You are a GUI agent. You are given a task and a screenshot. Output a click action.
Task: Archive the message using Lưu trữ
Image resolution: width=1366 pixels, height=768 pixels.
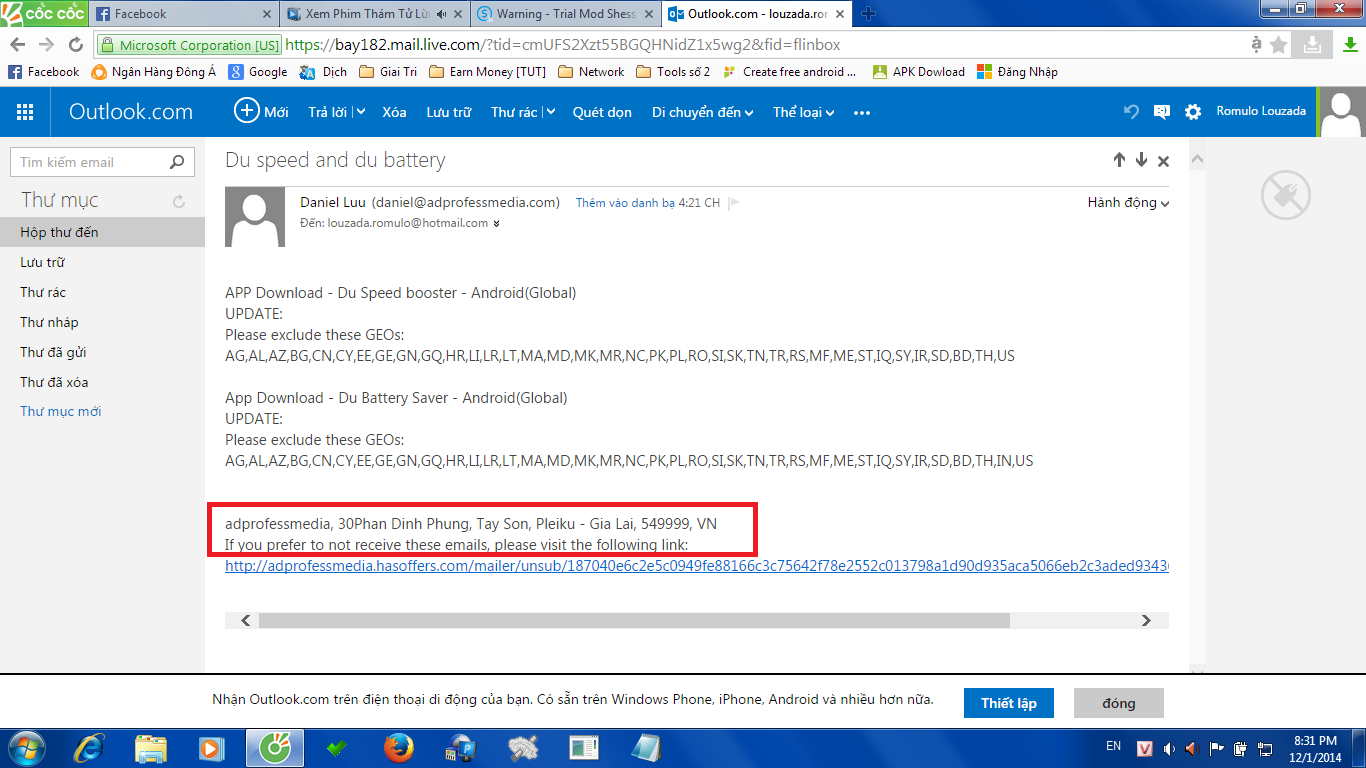448,112
